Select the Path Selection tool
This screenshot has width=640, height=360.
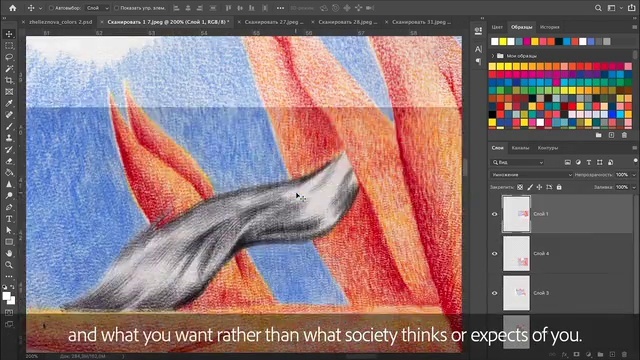click(x=9, y=230)
